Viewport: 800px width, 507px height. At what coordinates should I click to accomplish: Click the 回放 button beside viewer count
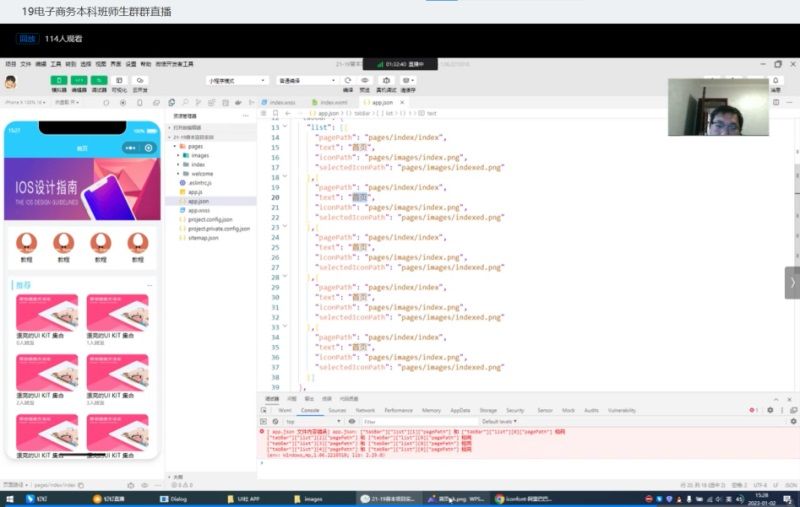pos(28,39)
